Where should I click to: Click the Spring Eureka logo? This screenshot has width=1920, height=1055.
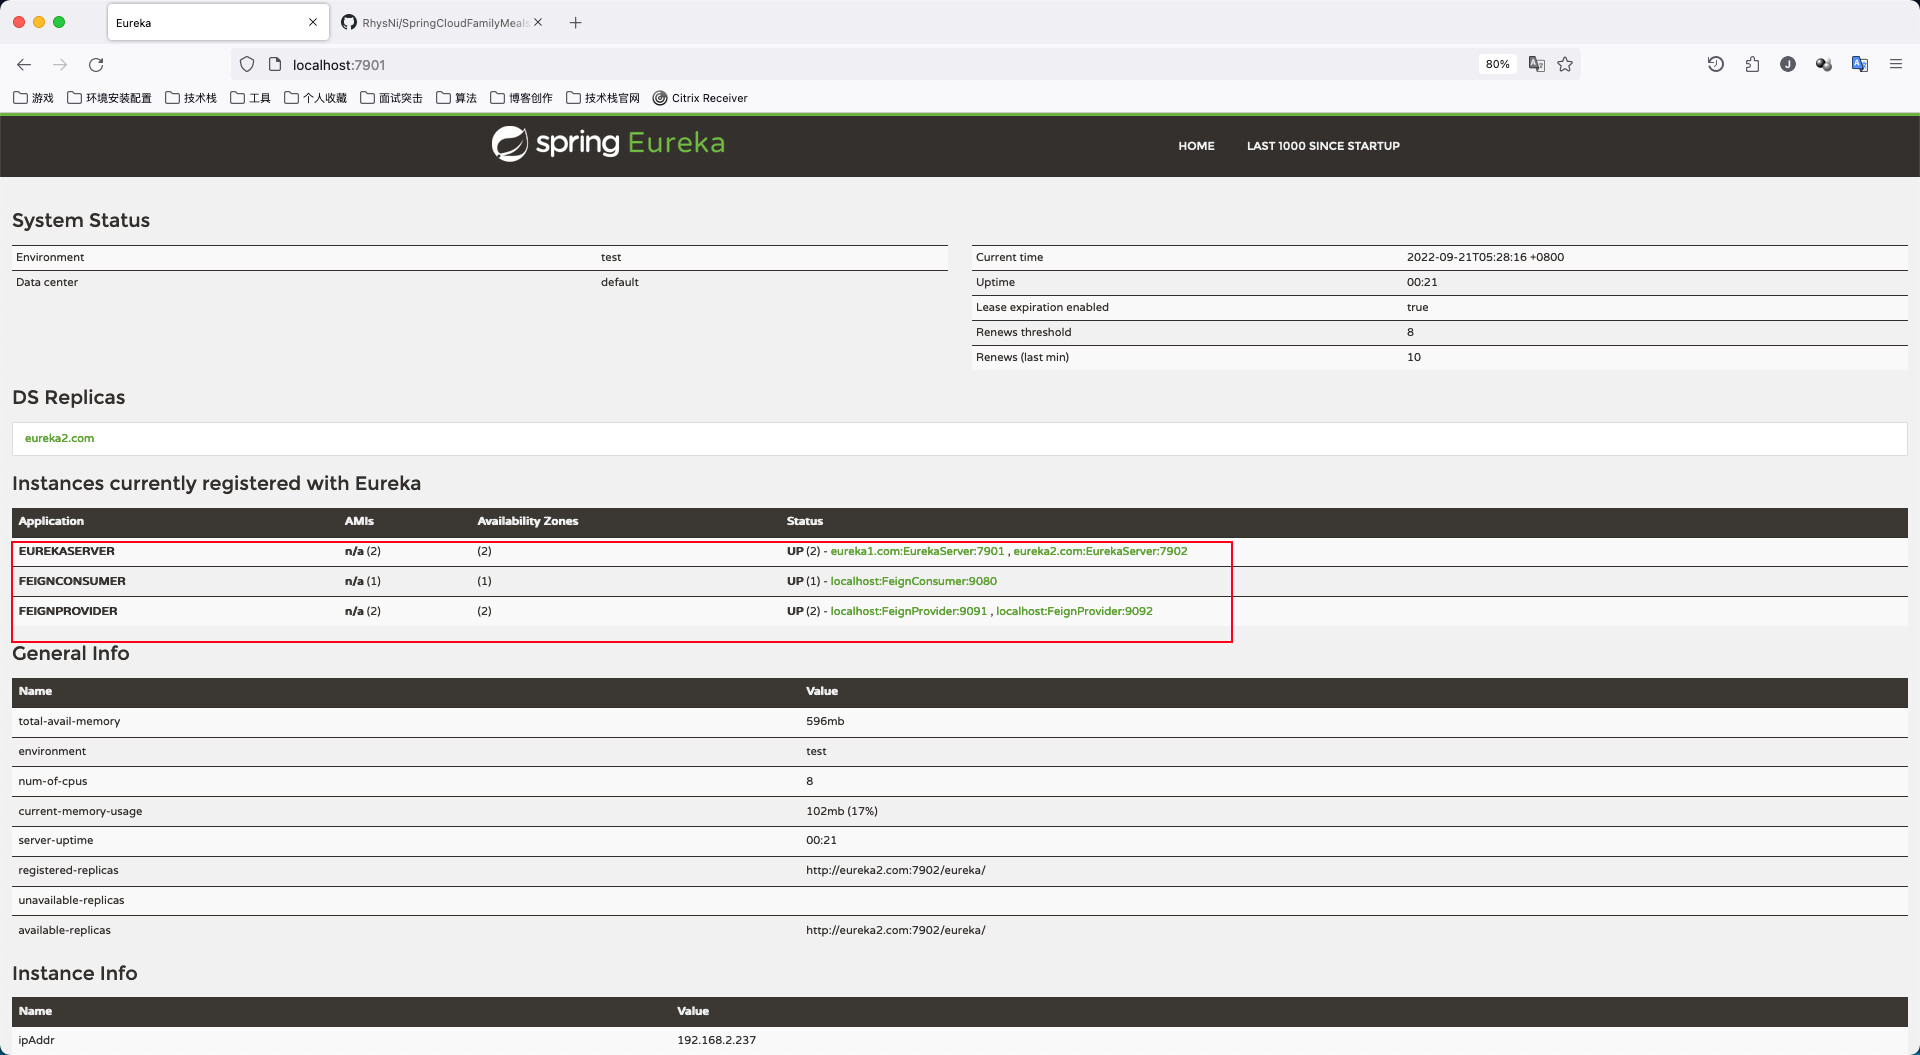click(608, 144)
